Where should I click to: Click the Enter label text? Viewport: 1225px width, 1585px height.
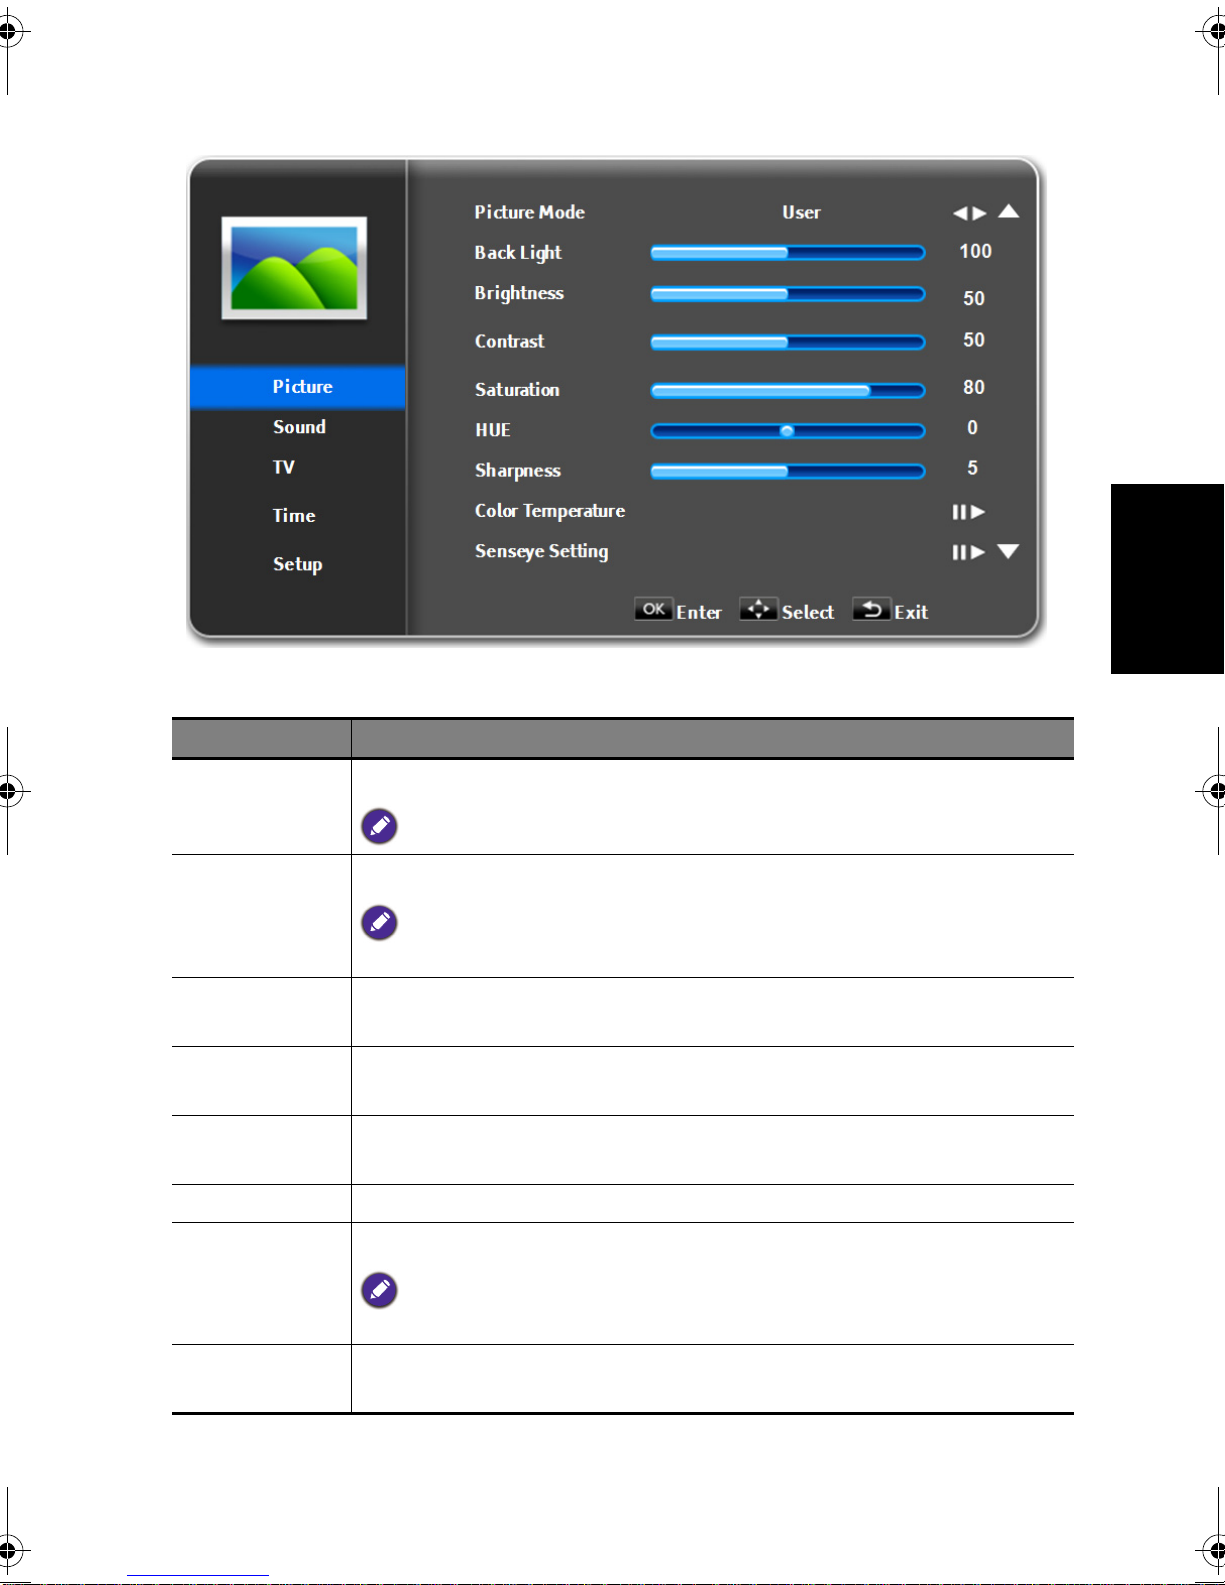coord(699,612)
